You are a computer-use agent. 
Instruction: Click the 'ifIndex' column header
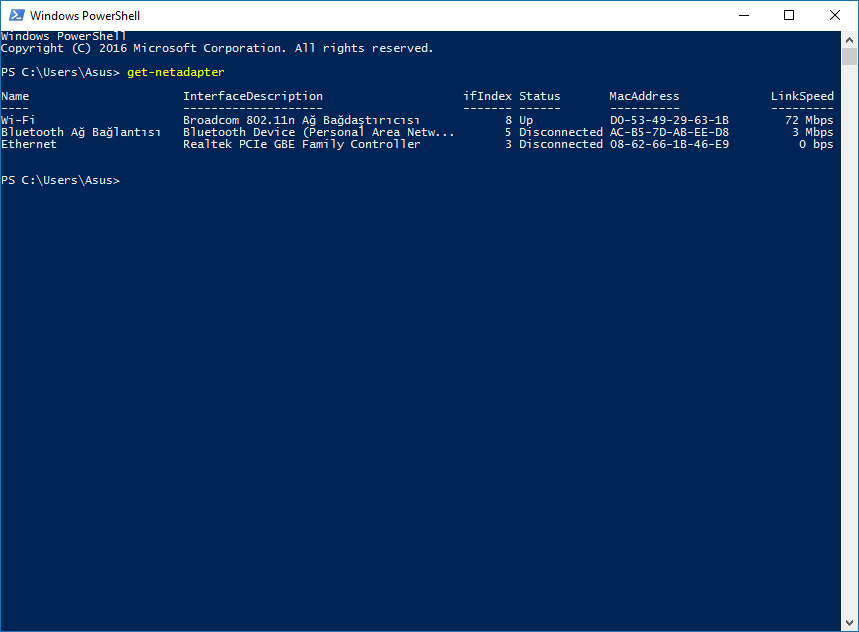tap(488, 96)
